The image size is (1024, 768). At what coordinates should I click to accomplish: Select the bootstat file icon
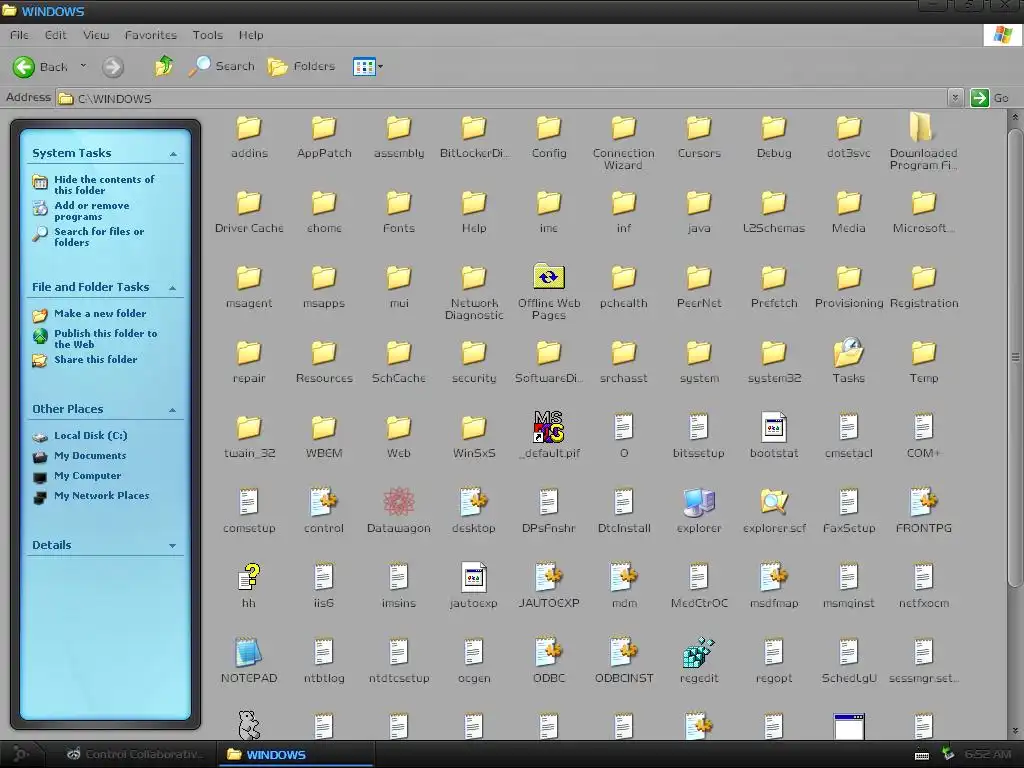point(774,435)
